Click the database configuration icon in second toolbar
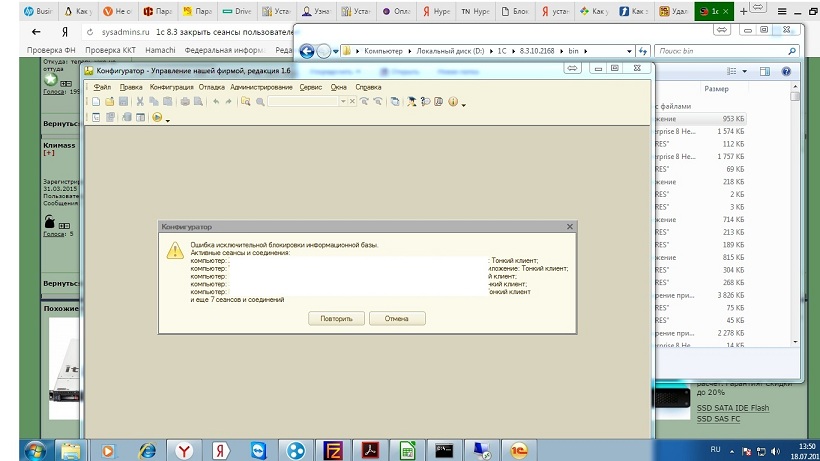The width and height of the screenshot is (820, 461). click(127, 117)
